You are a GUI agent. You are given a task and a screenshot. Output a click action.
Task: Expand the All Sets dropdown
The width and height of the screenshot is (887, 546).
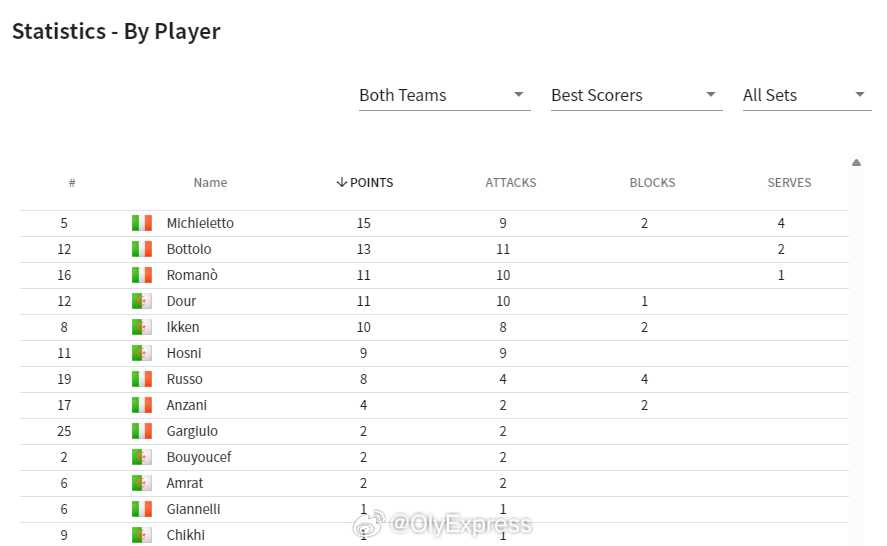(x=807, y=95)
